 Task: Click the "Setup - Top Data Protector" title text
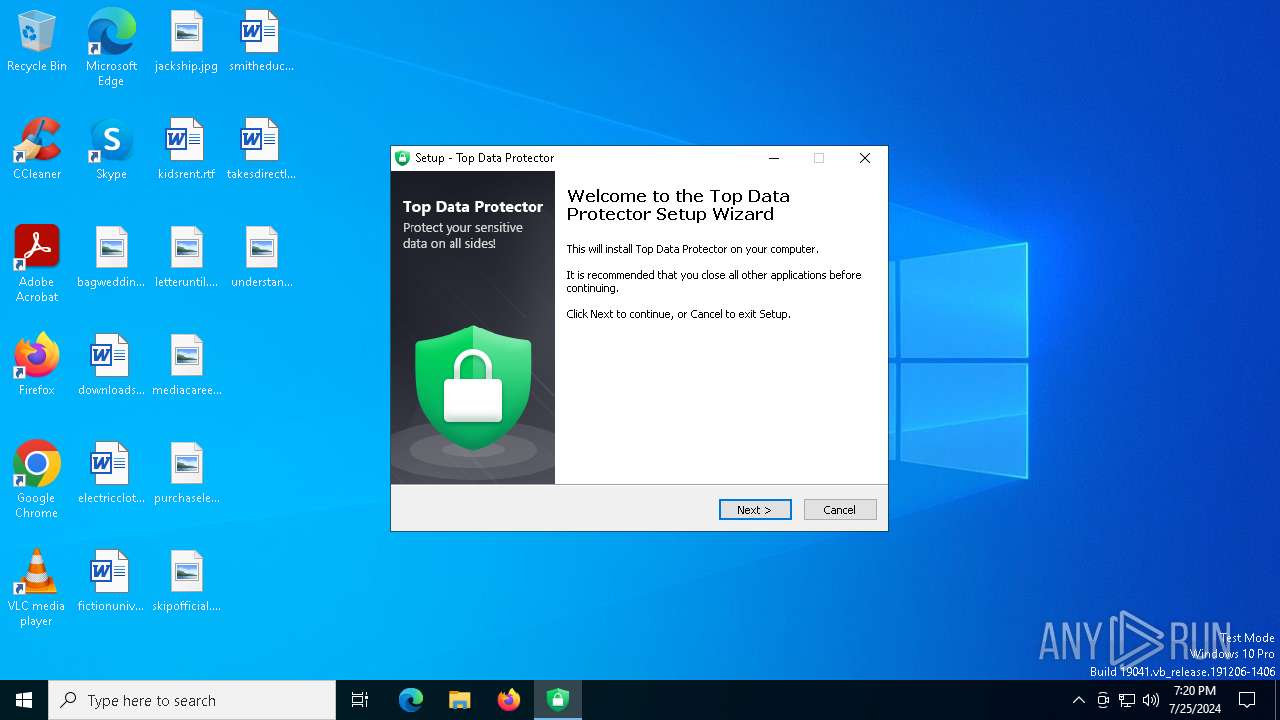point(485,158)
